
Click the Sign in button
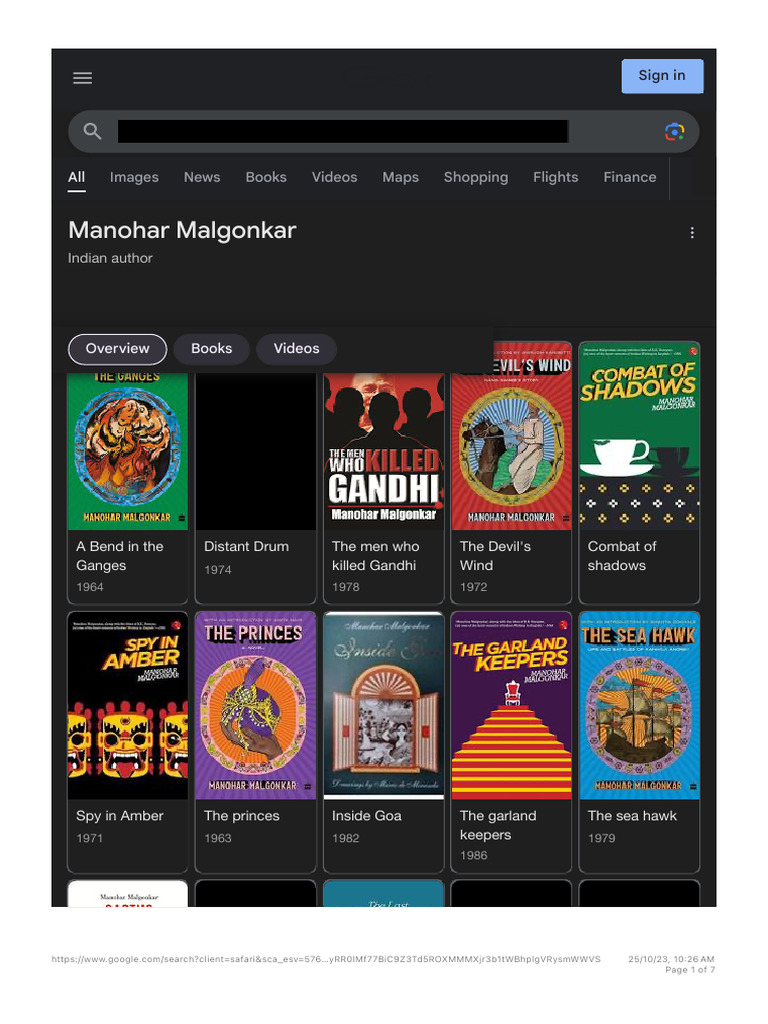(662, 76)
